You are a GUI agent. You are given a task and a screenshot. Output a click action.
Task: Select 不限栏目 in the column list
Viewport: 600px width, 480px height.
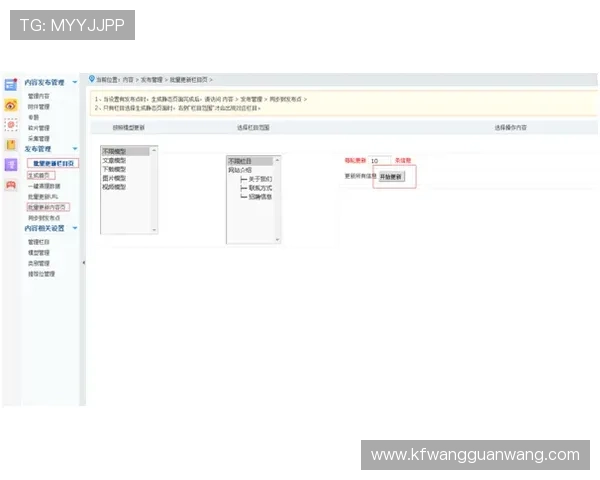[250, 161]
